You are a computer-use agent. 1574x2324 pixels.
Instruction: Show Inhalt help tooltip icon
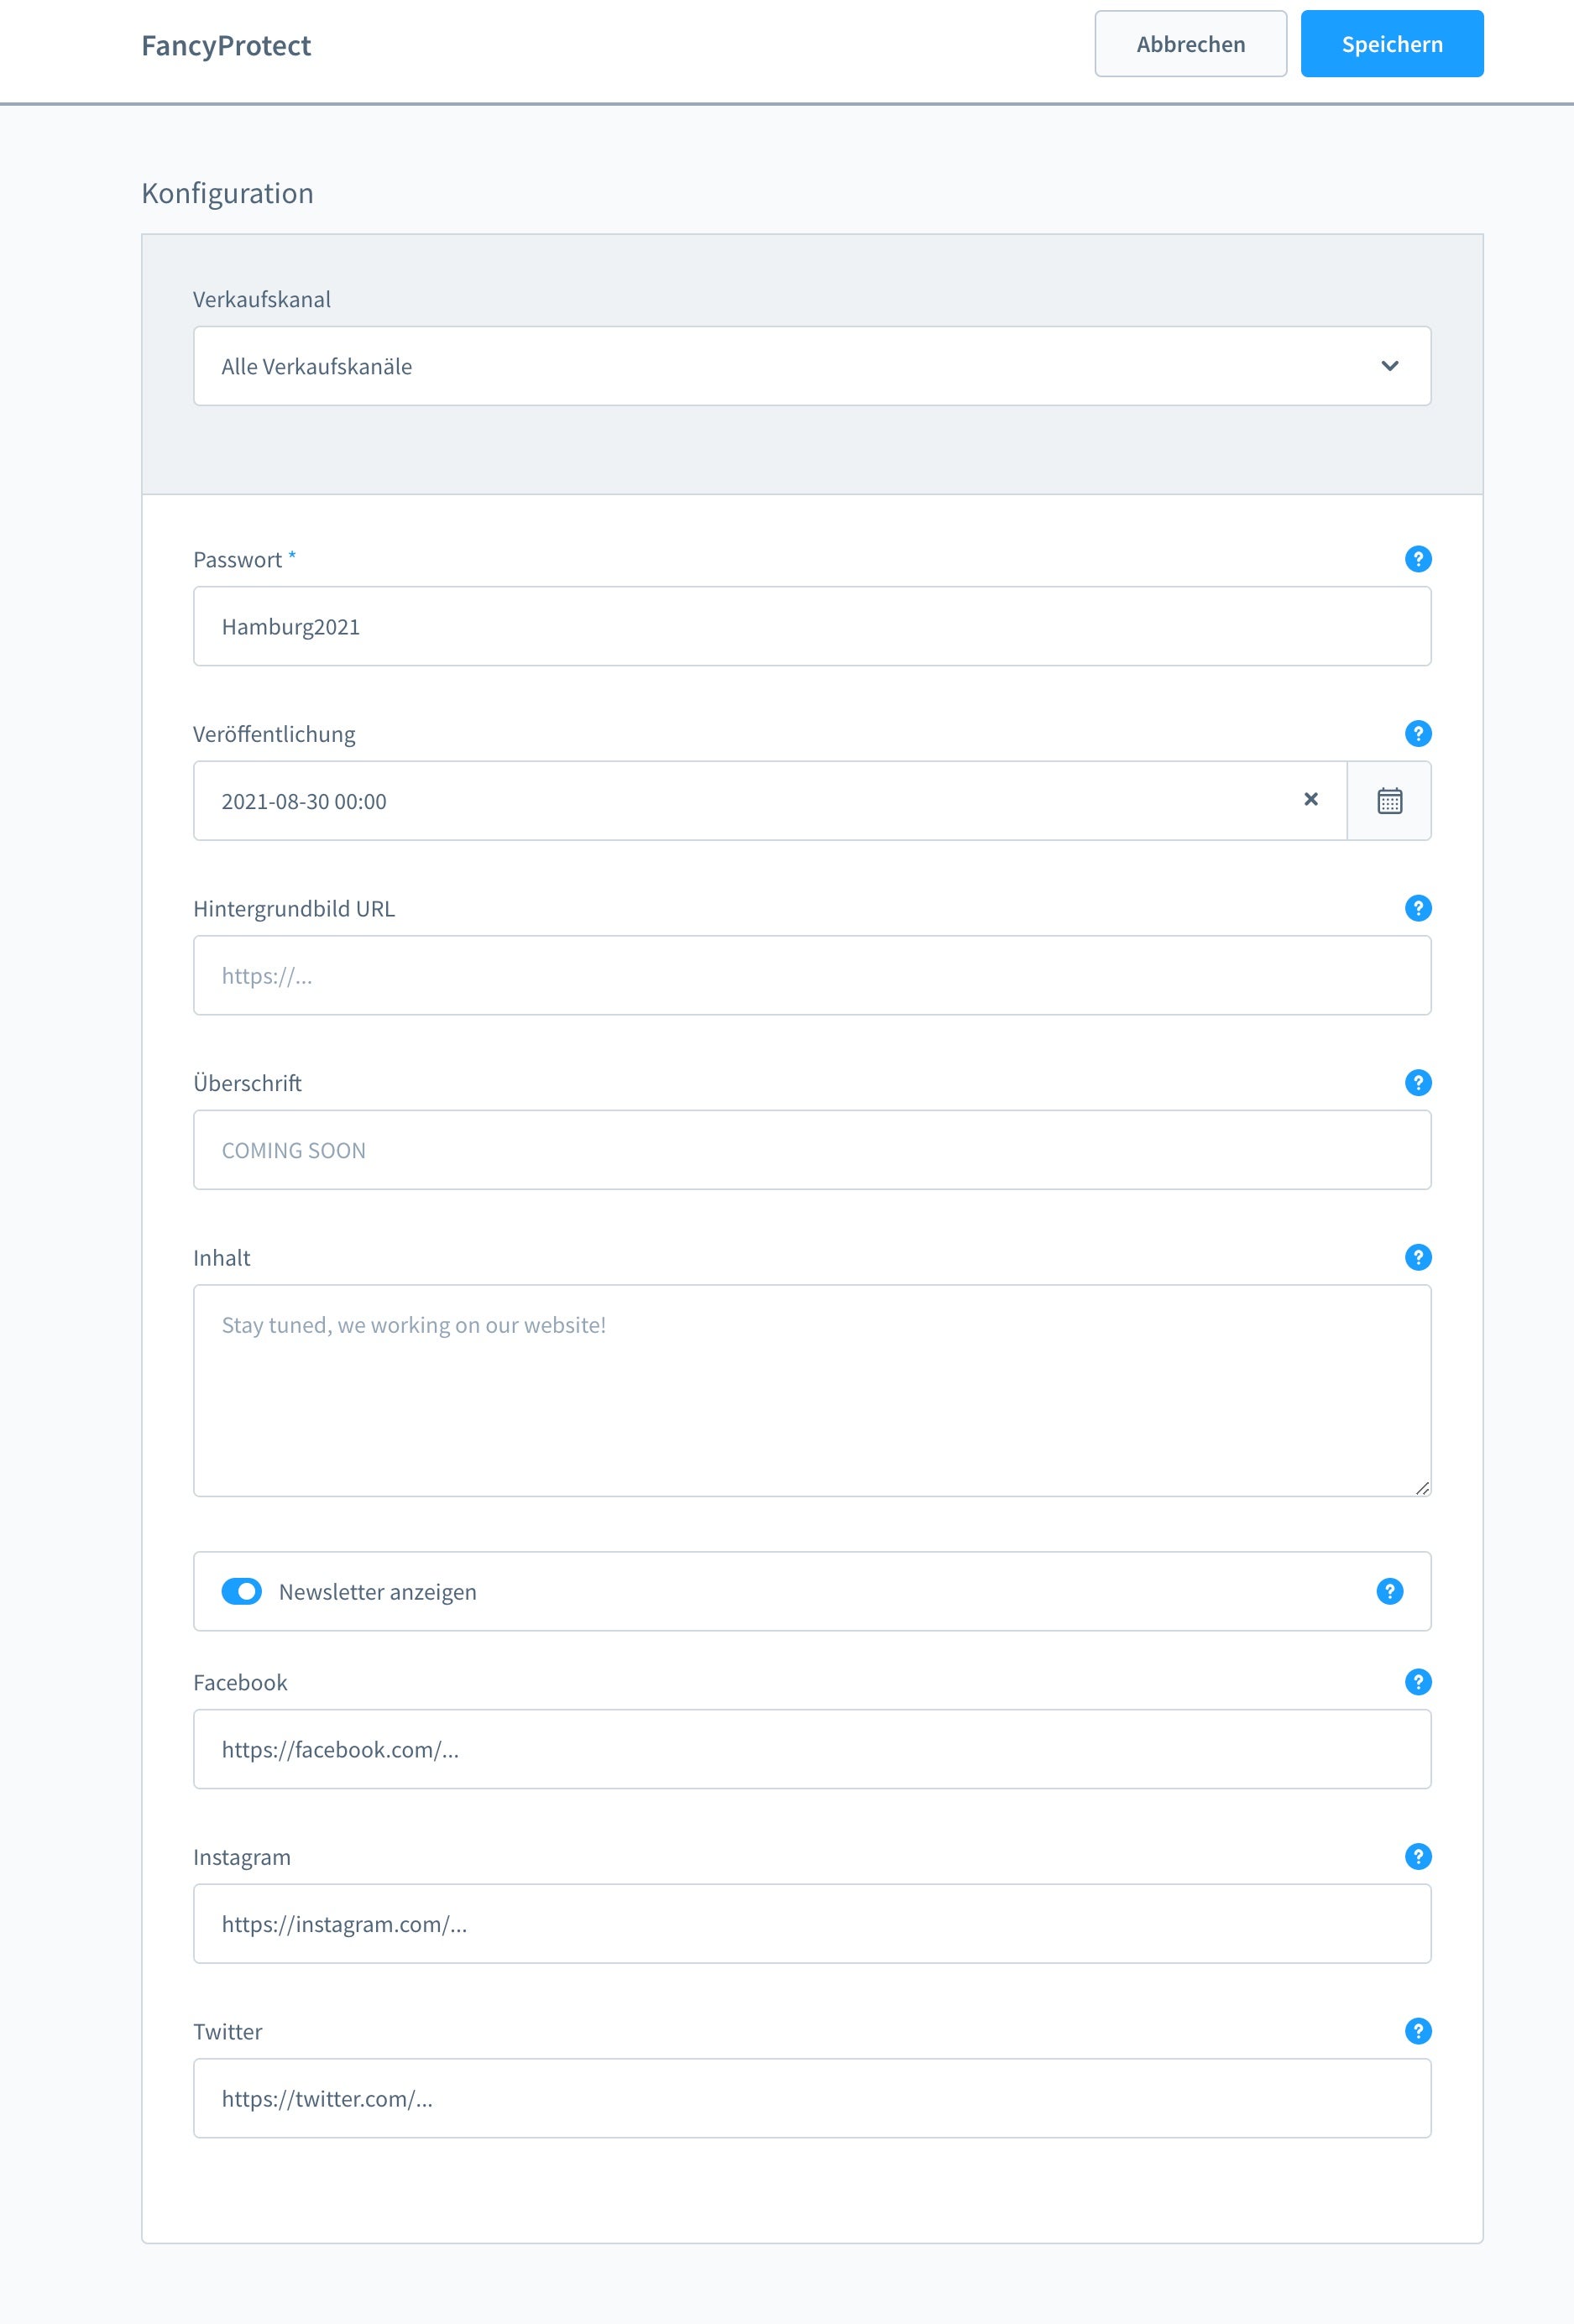[1418, 1257]
